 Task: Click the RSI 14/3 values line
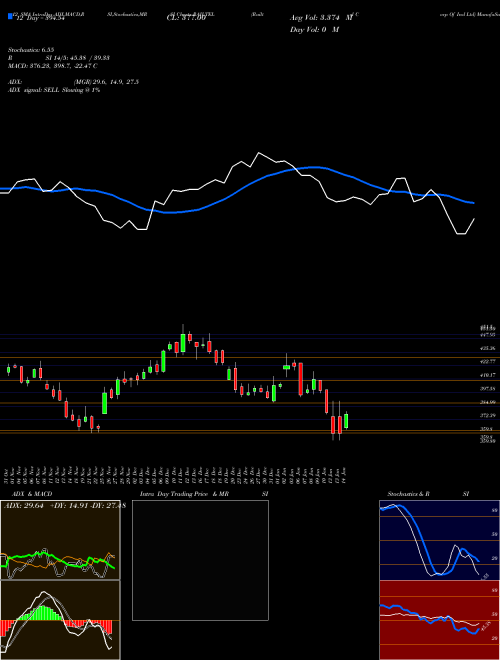click(59, 58)
